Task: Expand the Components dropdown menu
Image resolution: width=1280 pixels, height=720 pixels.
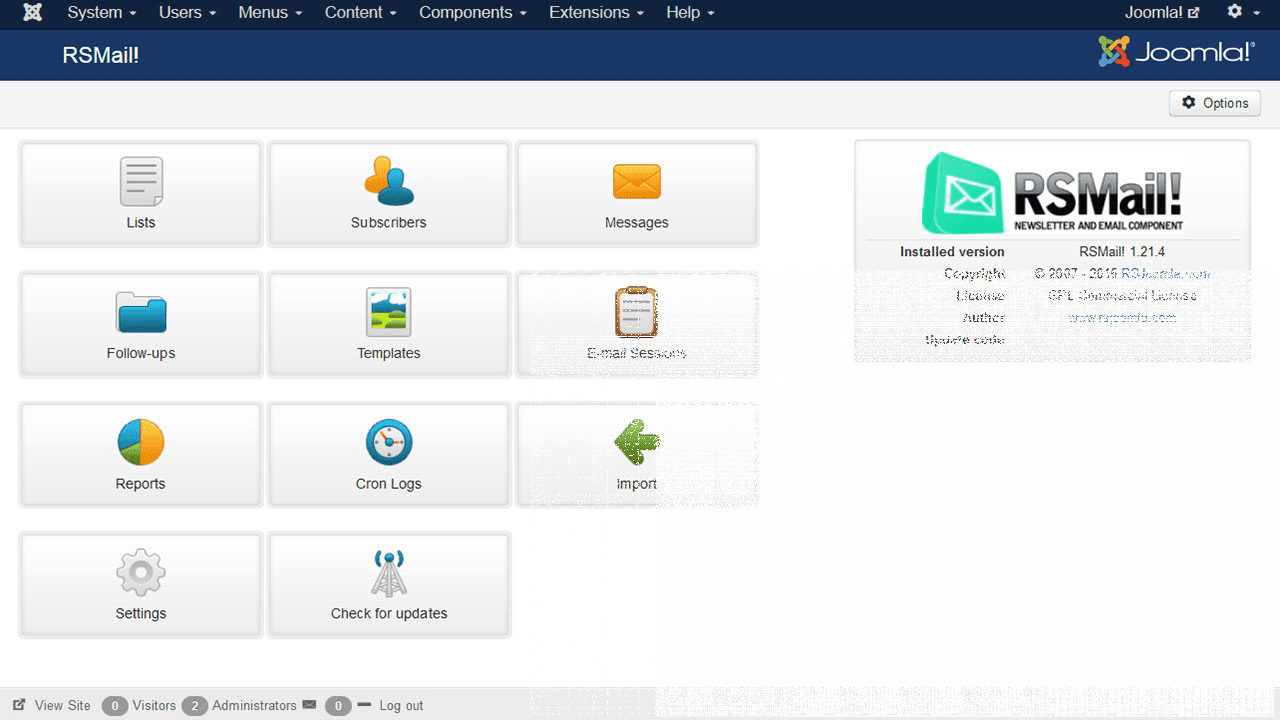Action: [x=473, y=13]
